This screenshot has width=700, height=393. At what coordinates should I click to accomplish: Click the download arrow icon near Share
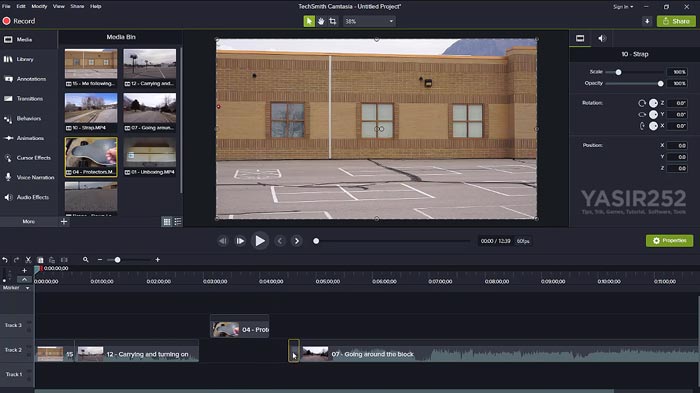click(647, 21)
